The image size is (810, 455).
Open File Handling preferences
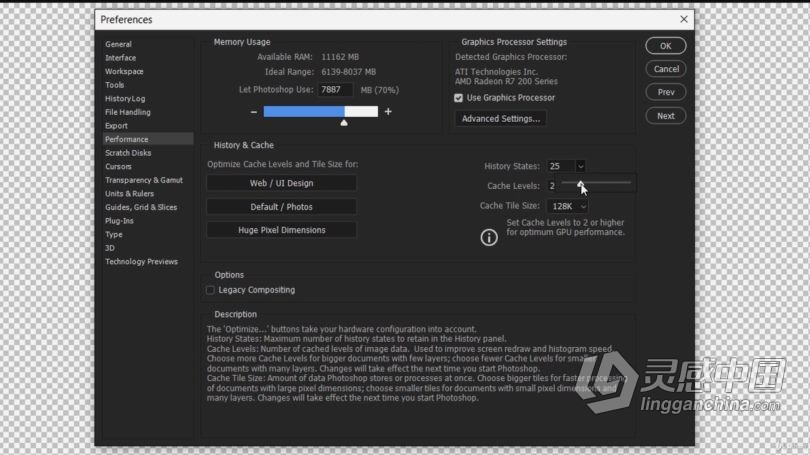point(128,112)
